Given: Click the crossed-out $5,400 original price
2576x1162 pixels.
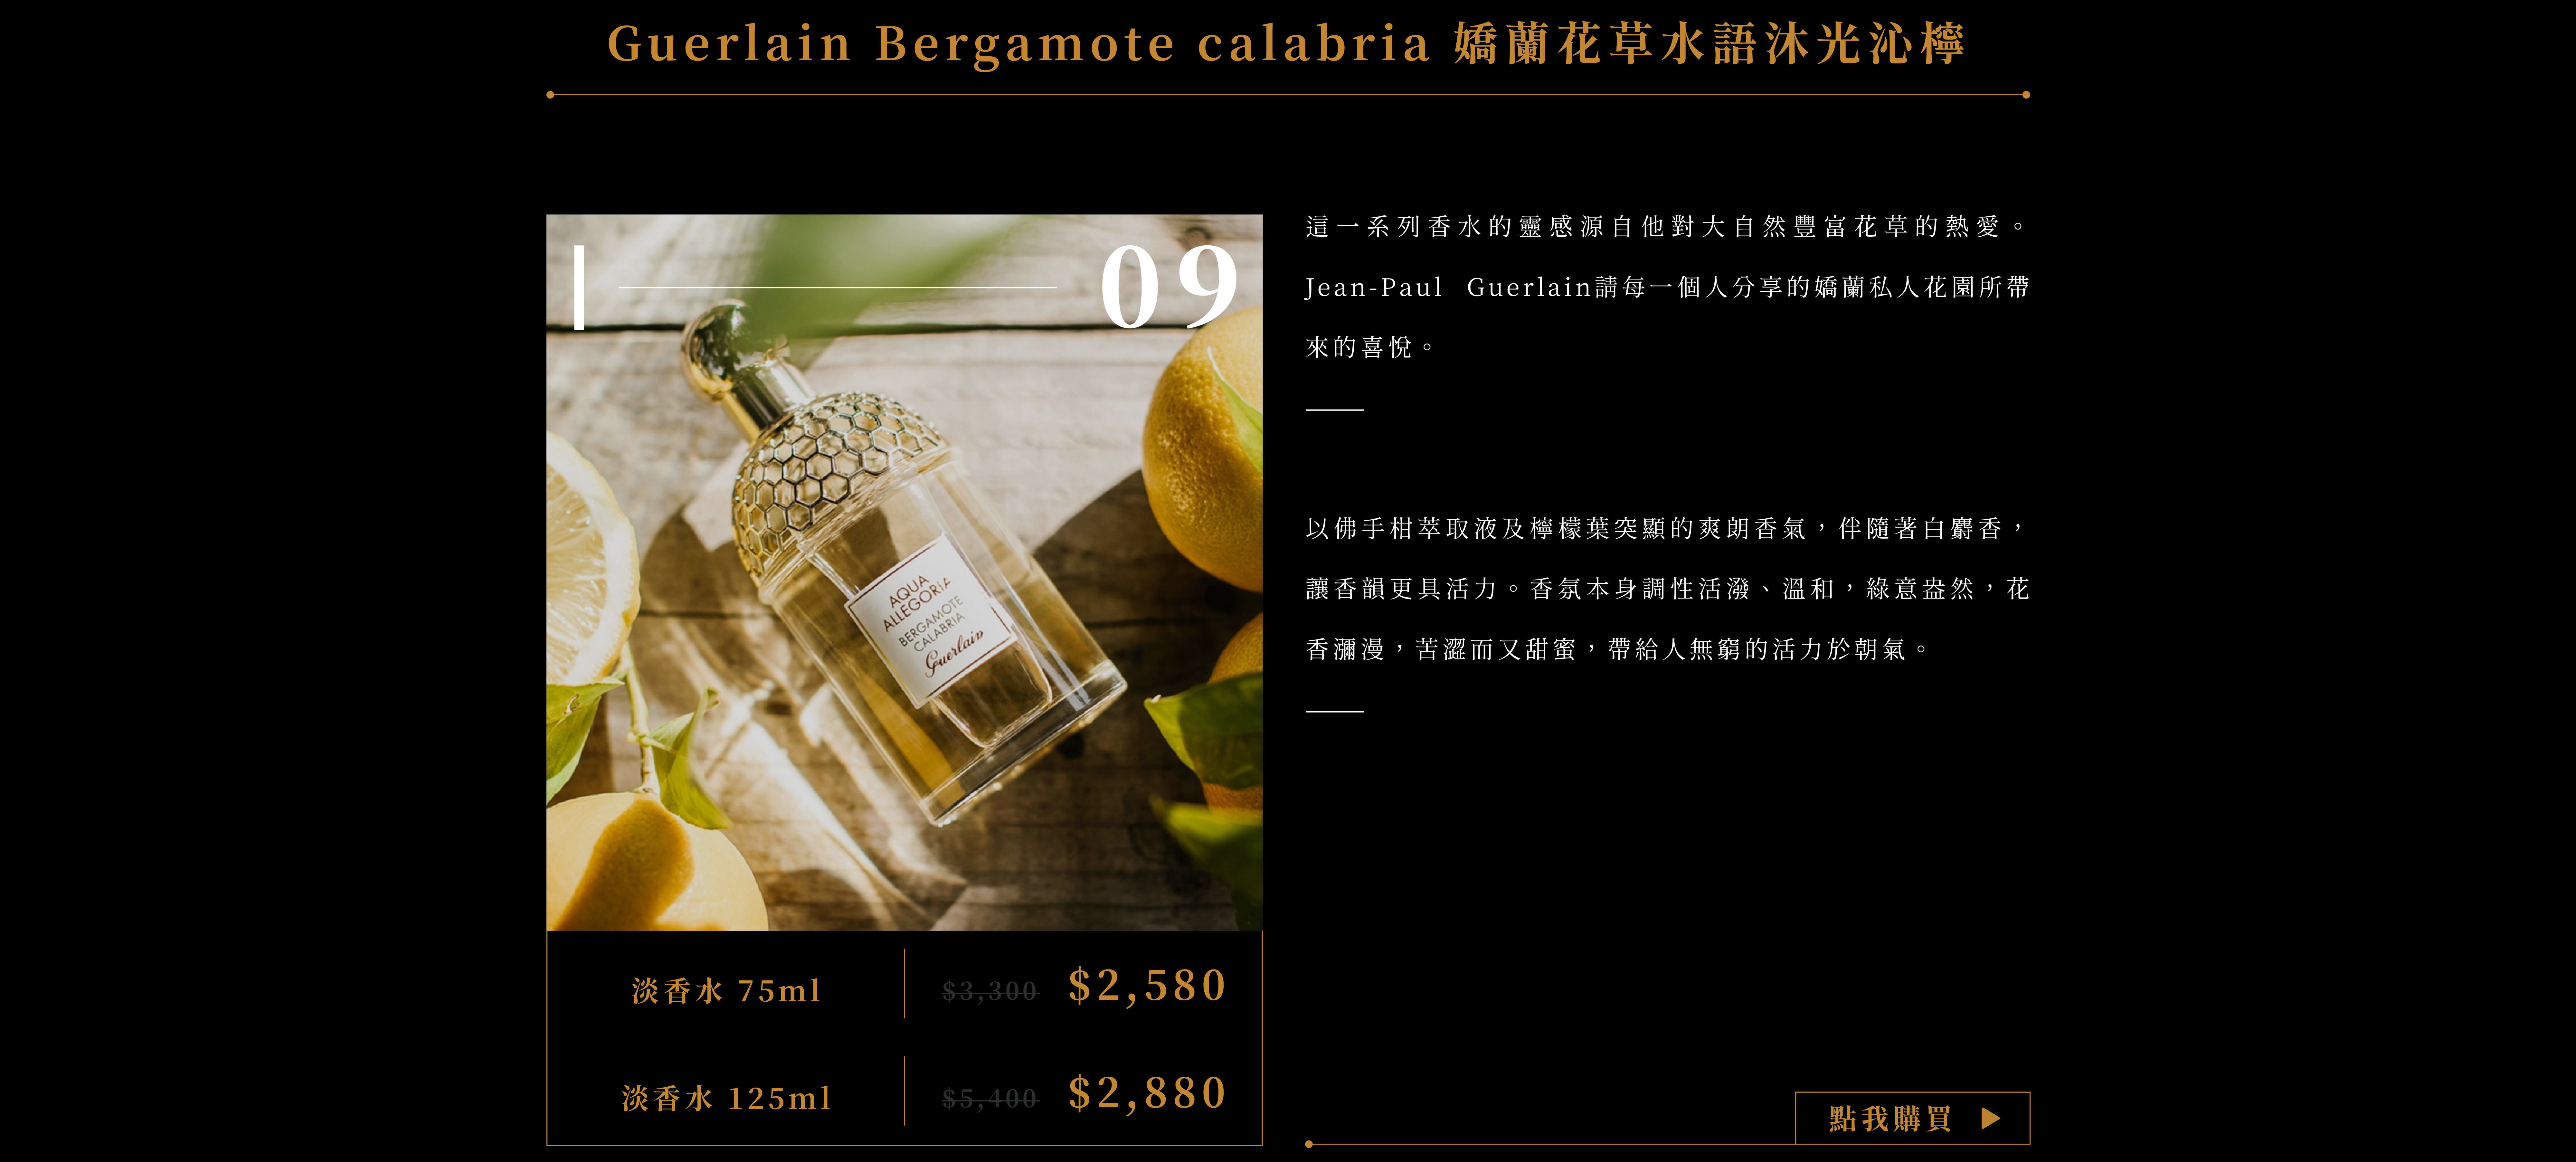Looking at the screenshot, I should click(x=990, y=1098).
